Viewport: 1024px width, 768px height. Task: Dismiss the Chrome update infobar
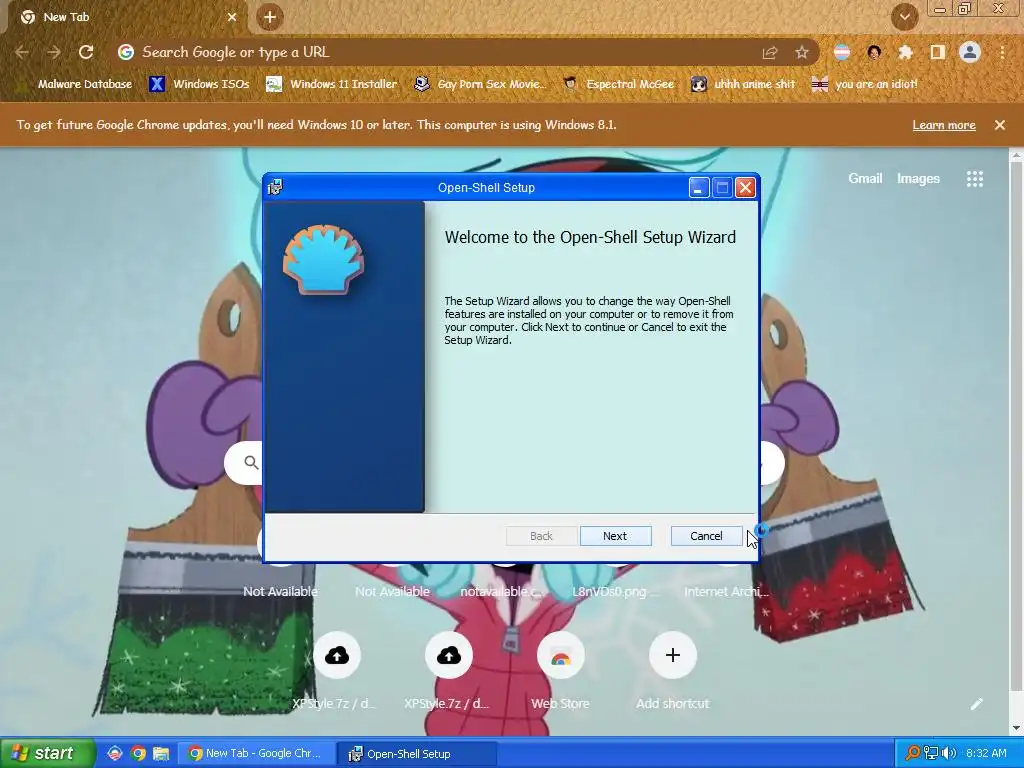999,125
